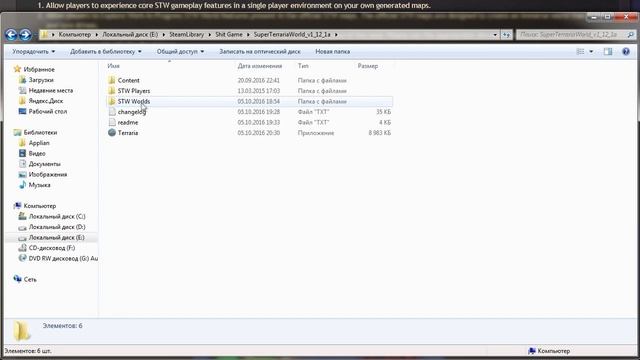Go forward with the Forward arrow button
640x360 pixels.
coord(25,35)
